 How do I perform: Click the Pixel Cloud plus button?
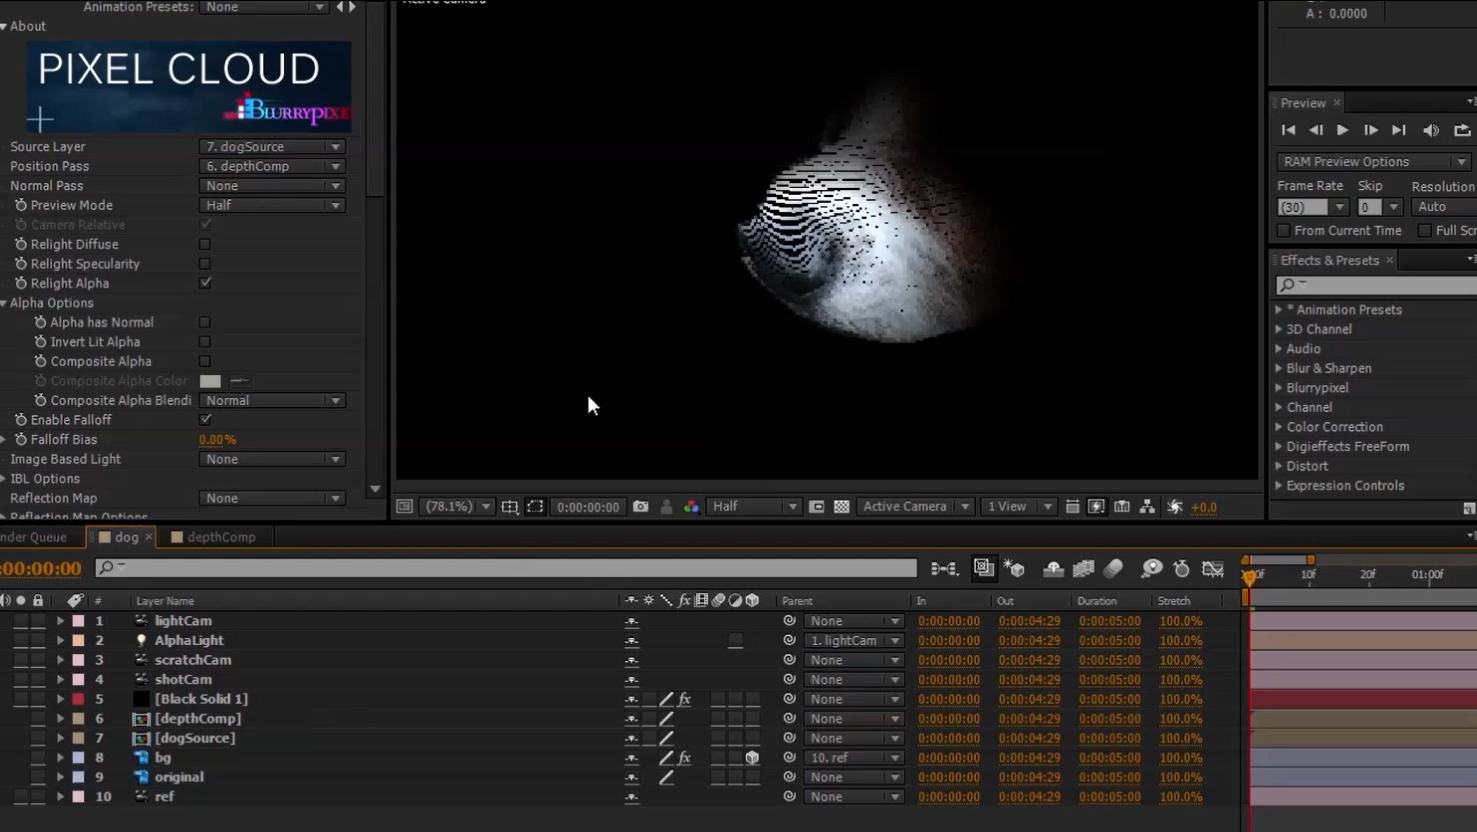point(40,120)
